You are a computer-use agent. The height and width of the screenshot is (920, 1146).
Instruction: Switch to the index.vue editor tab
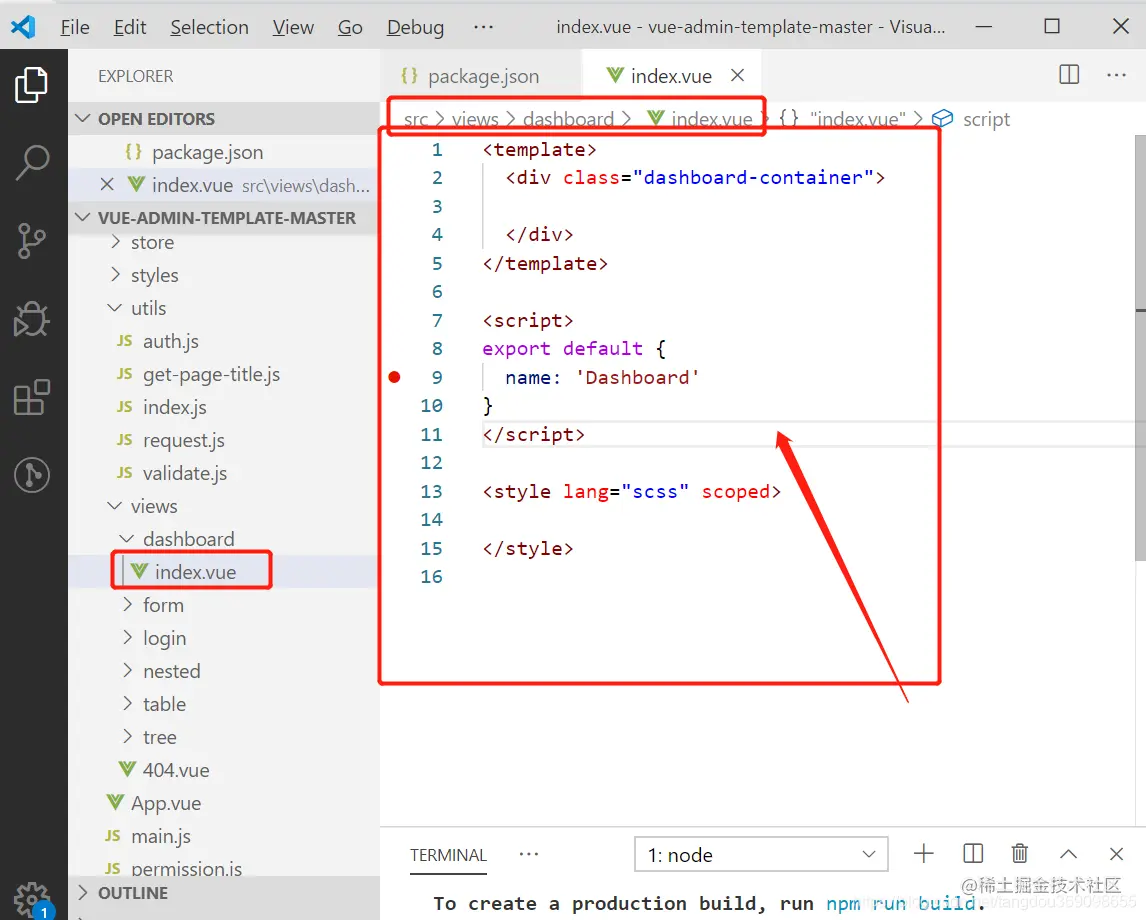pos(671,76)
